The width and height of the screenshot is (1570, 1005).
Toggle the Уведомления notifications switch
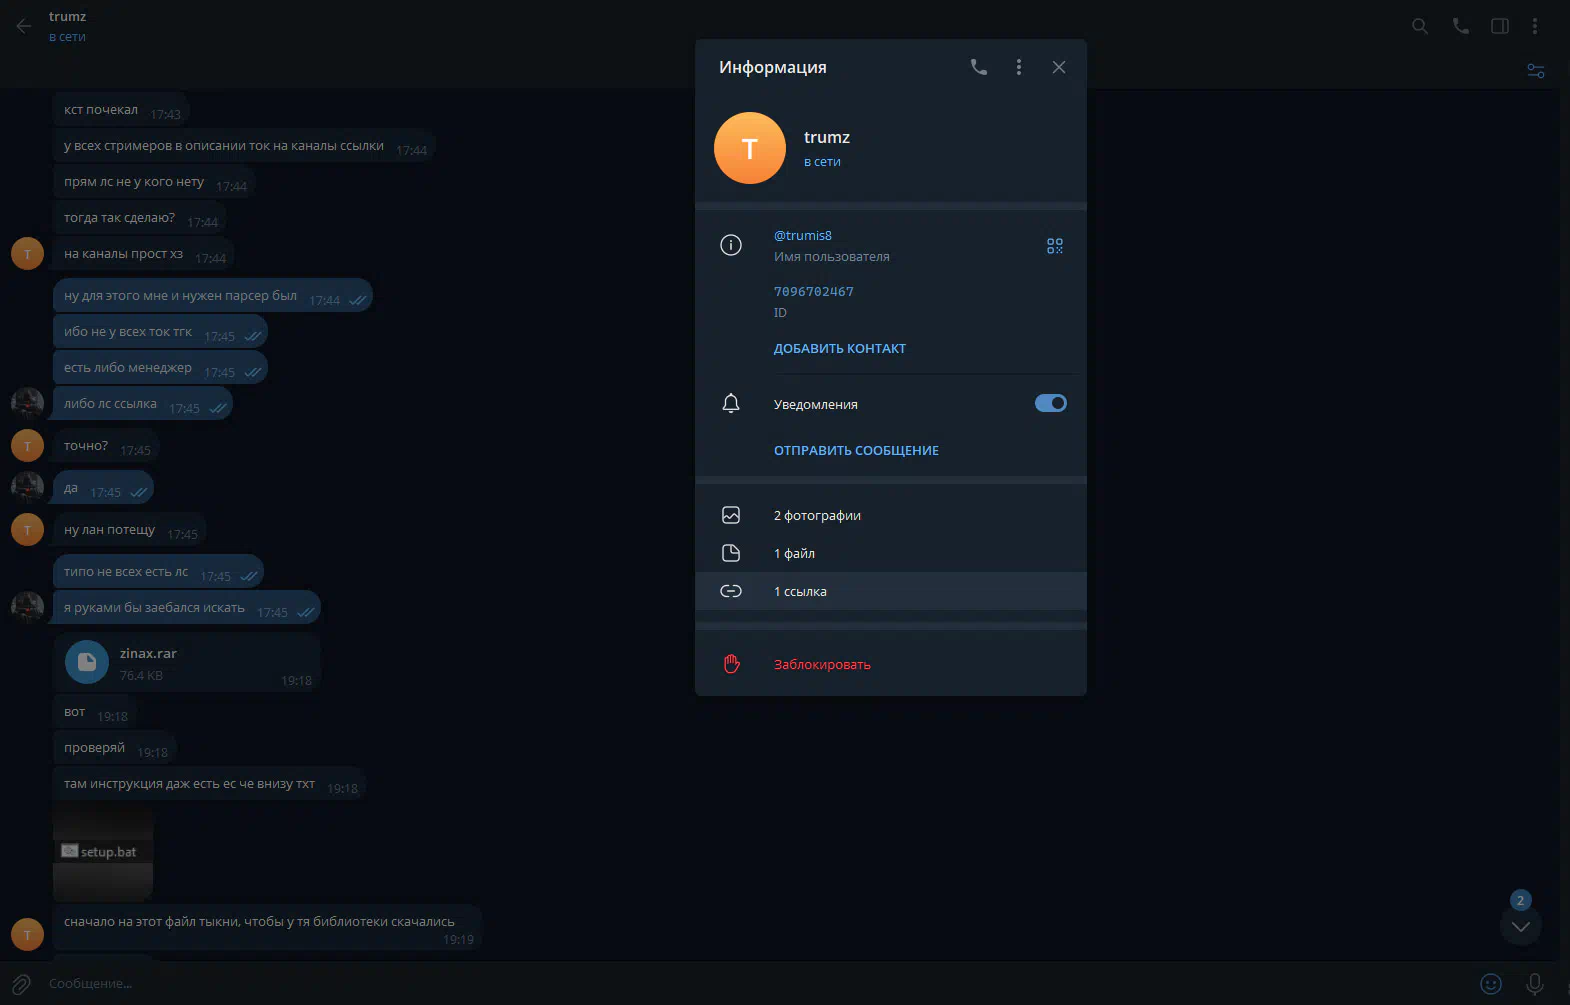(x=1050, y=403)
